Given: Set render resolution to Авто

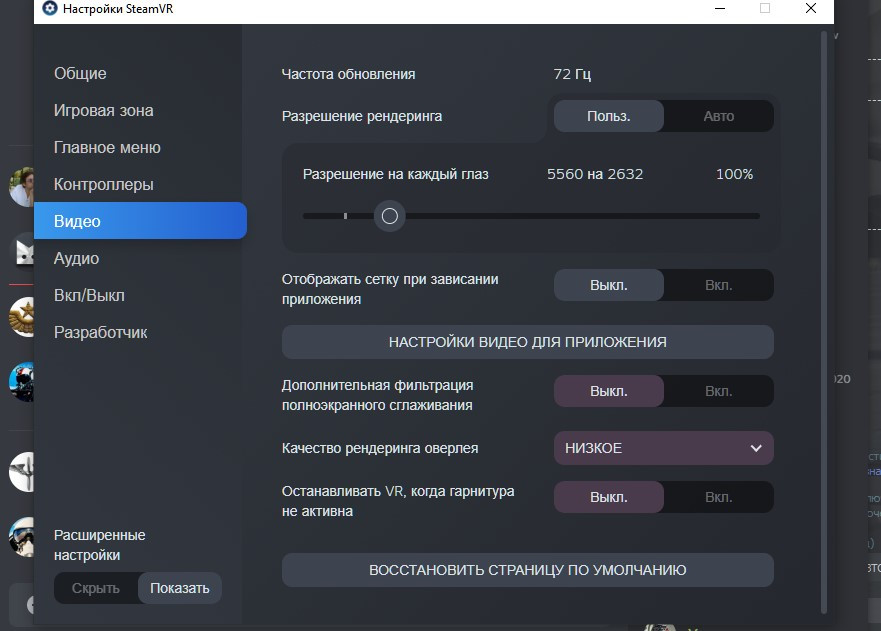Looking at the screenshot, I should click(719, 116).
